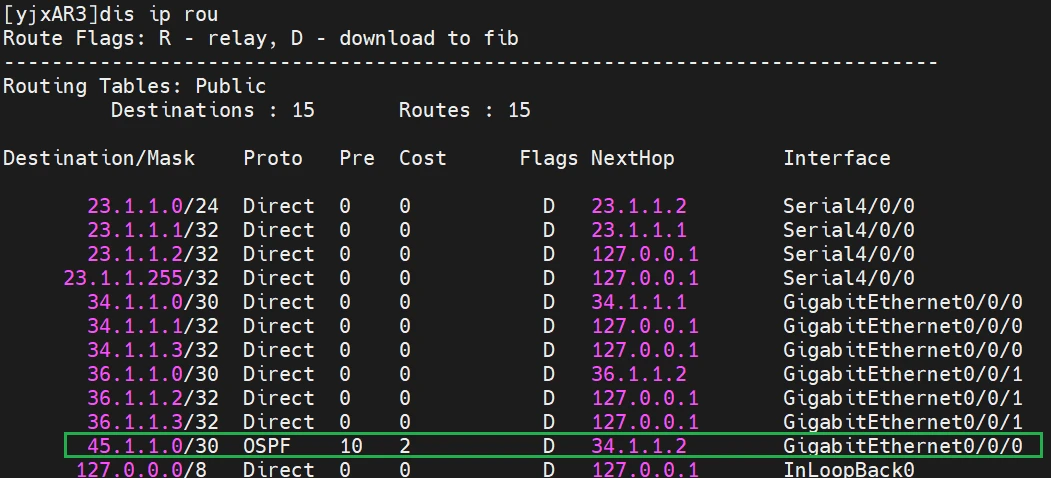The width and height of the screenshot is (1051, 478).
Task: Click the Route Flags legend line
Action: click(x=260, y=38)
